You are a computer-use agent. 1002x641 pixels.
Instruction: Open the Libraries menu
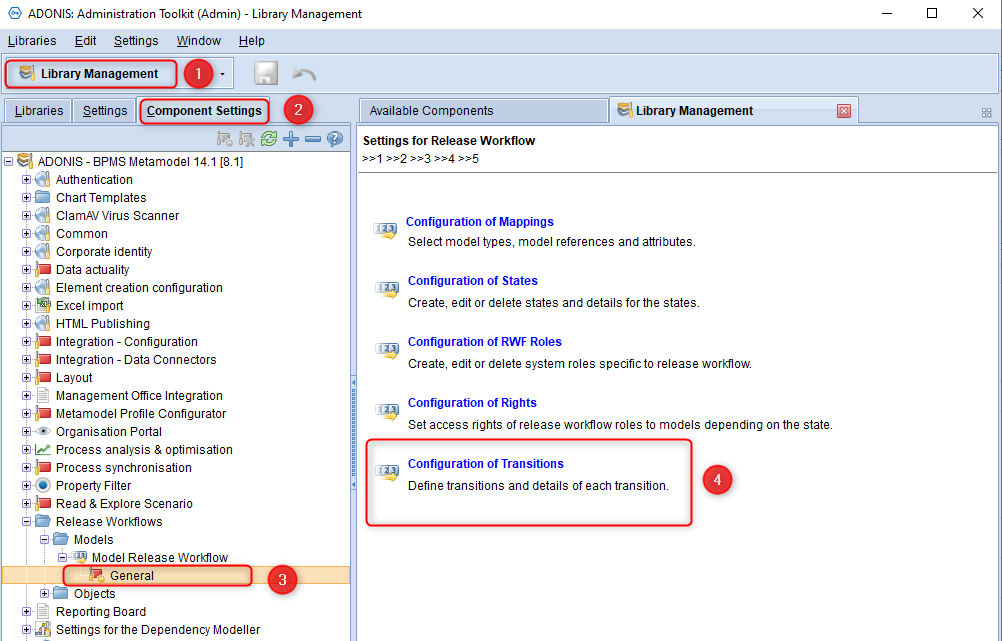[32, 41]
